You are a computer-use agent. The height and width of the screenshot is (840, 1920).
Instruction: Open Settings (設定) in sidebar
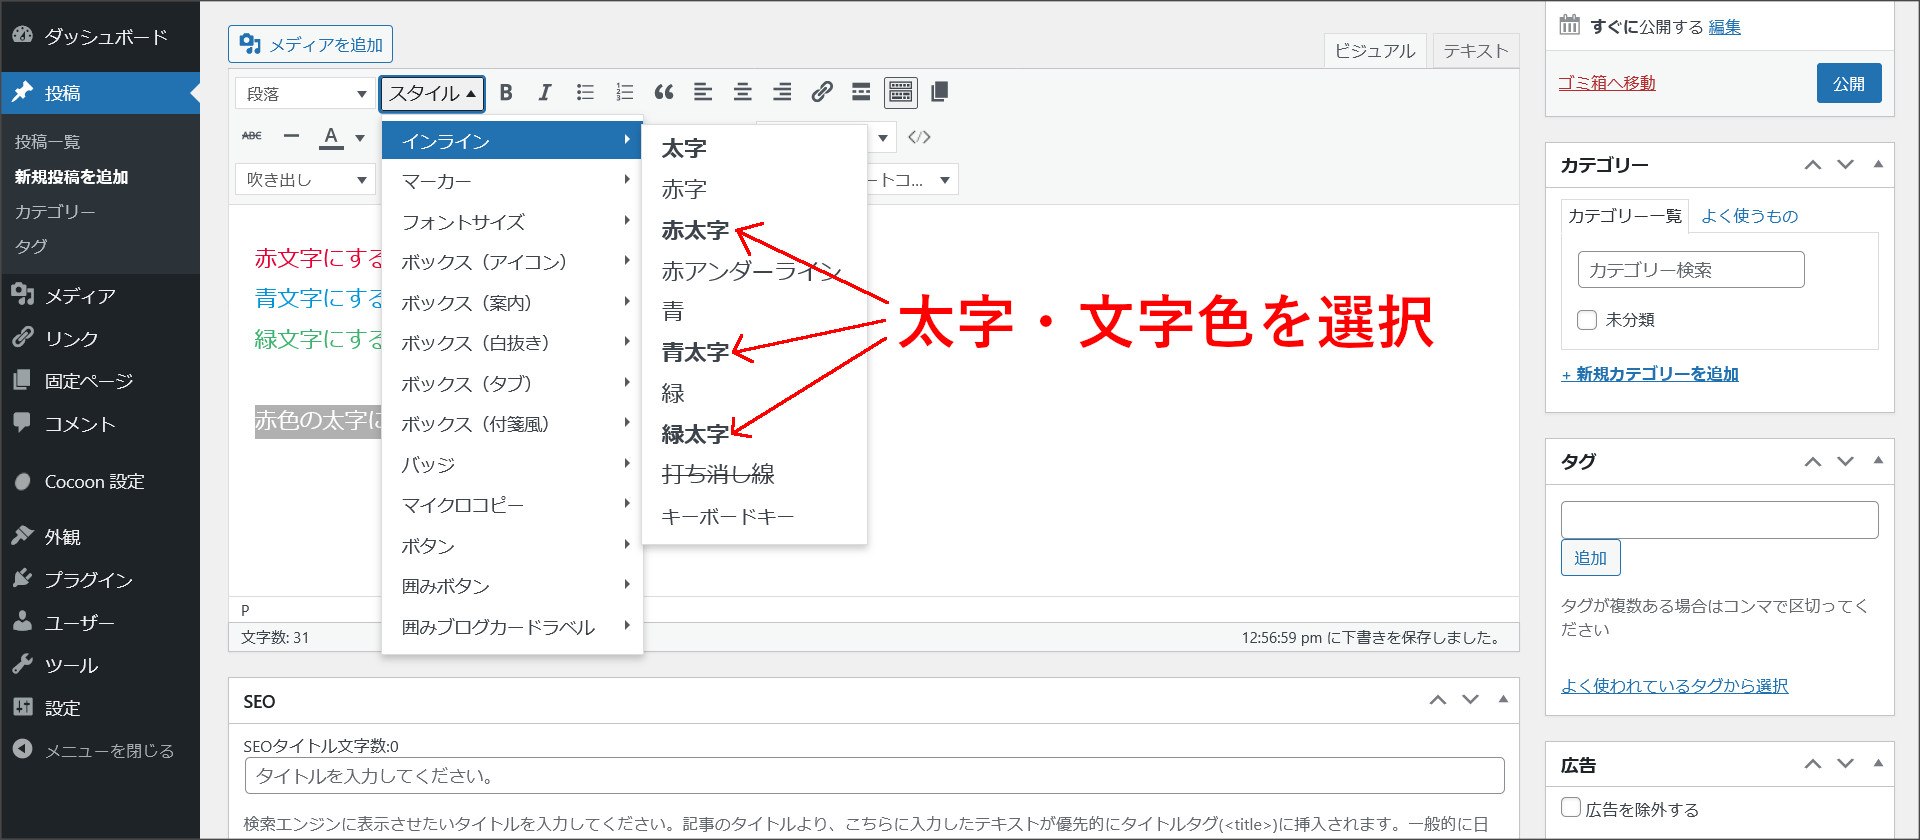pos(100,709)
